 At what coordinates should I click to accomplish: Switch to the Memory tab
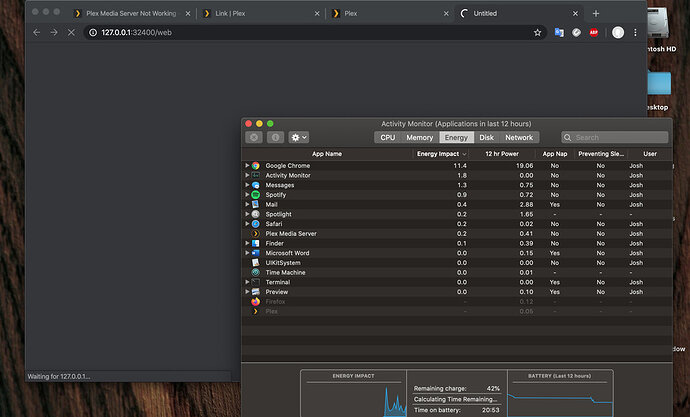pyautogui.click(x=419, y=137)
